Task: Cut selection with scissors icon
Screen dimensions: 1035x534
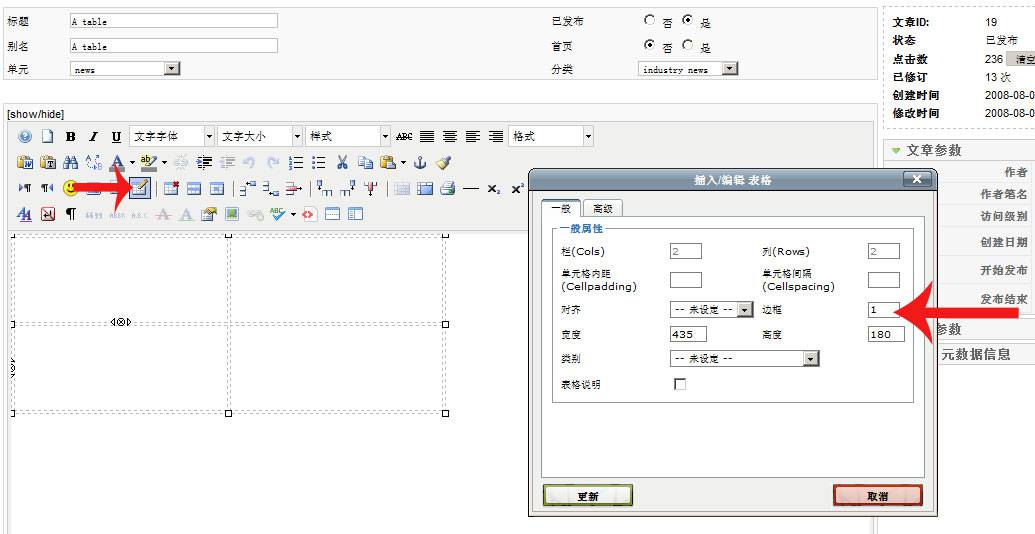Action: [342, 162]
